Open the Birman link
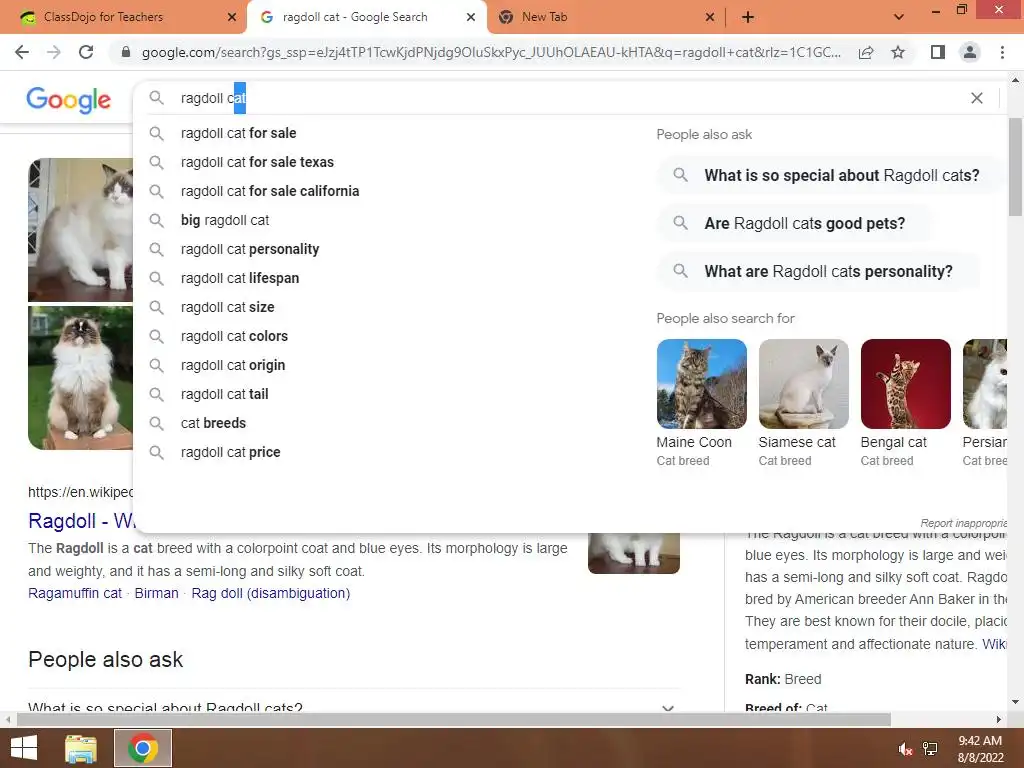The height and width of the screenshot is (768, 1024). point(156,594)
